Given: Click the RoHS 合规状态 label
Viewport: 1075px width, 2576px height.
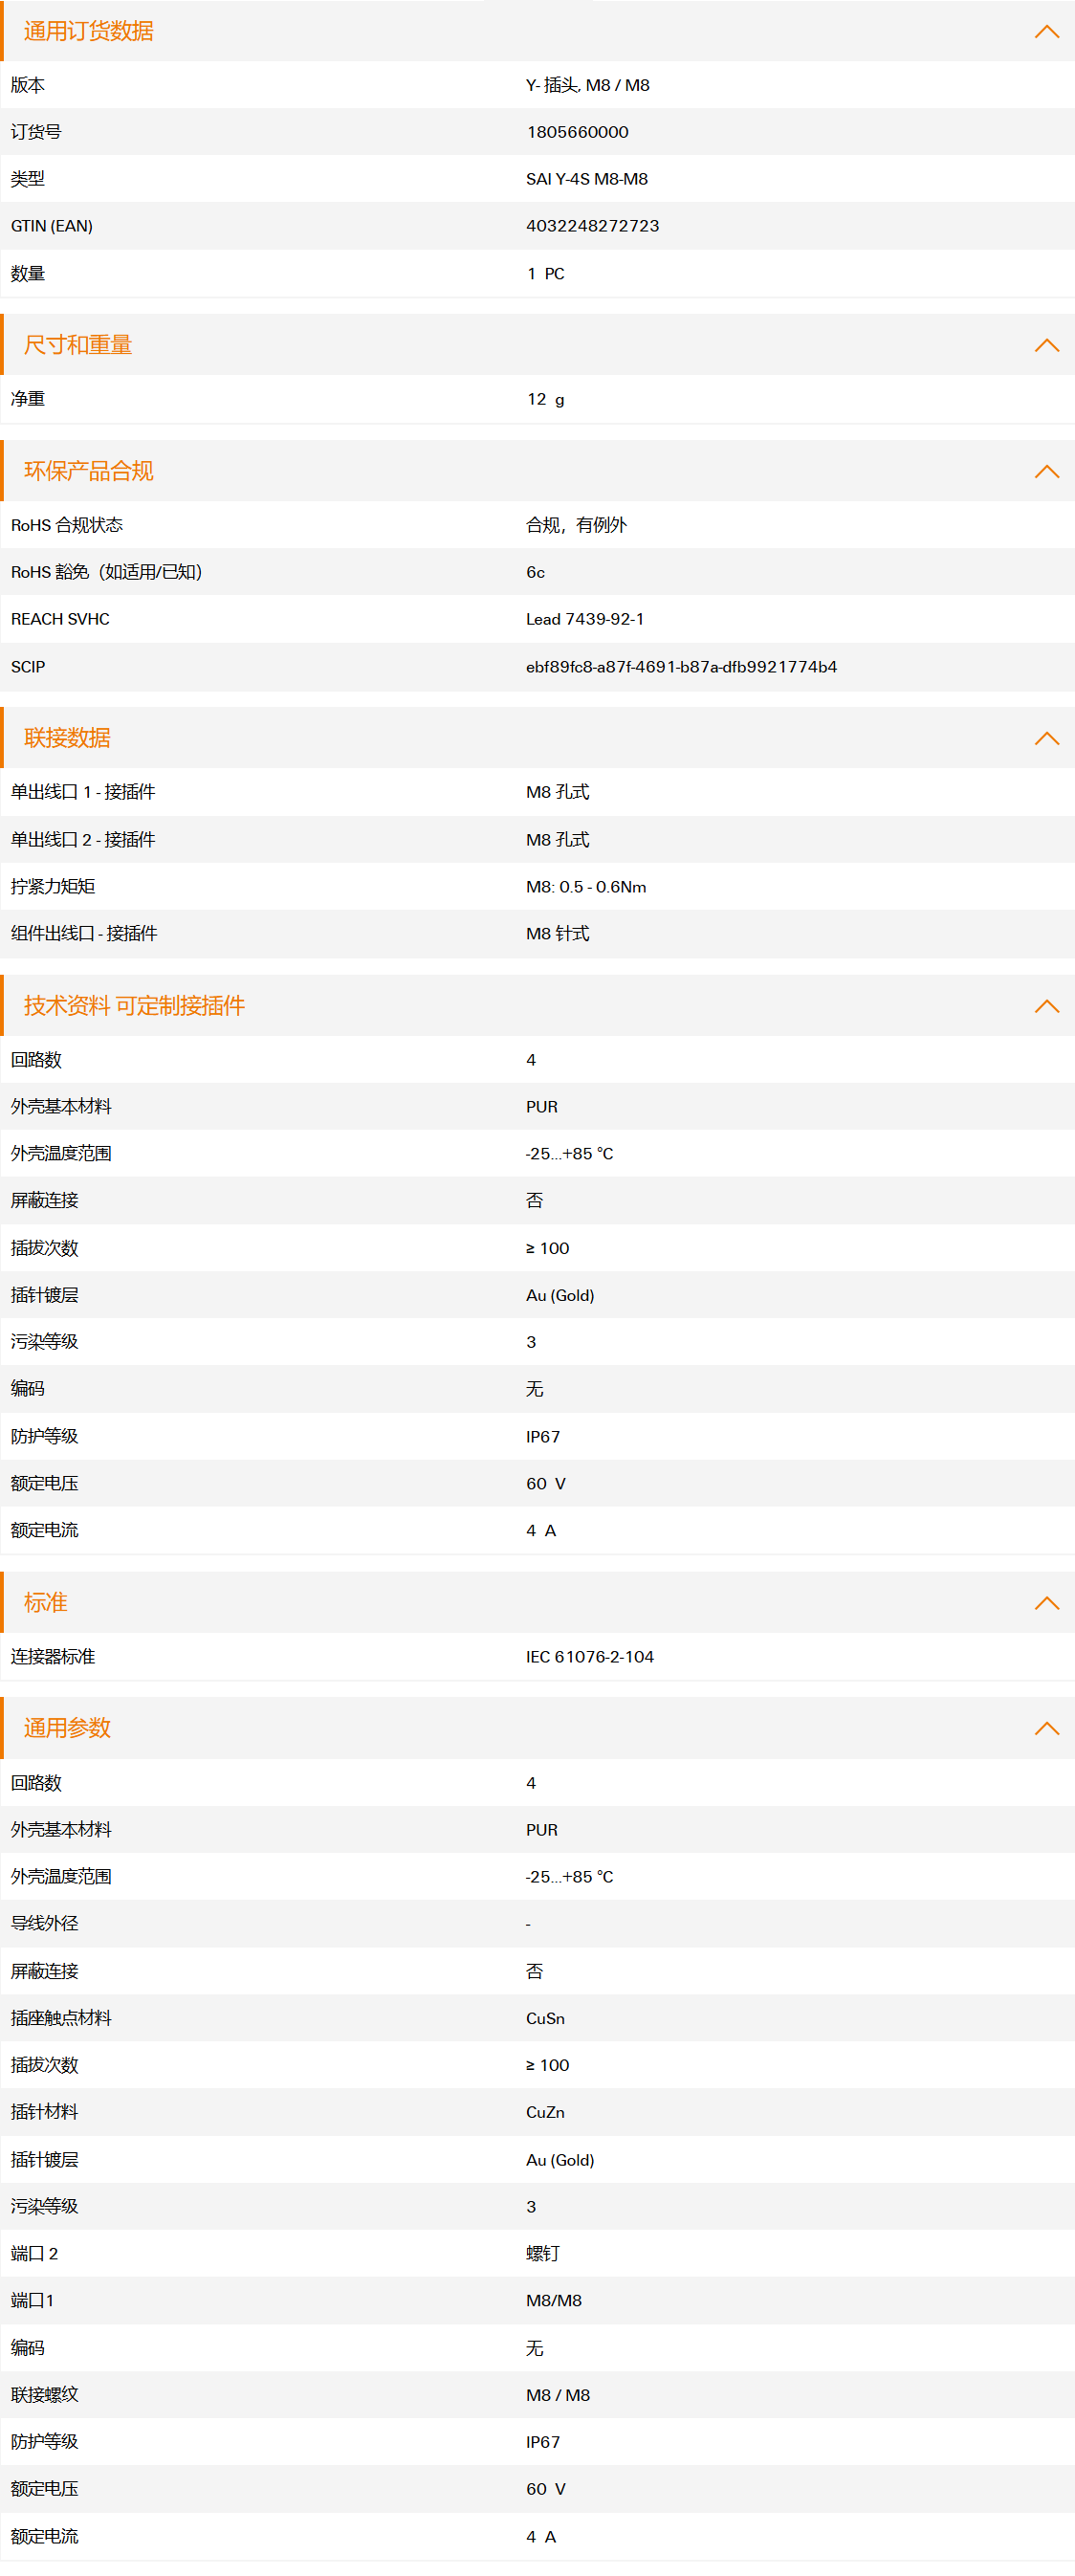Looking at the screenshot, I should click(67, 525).
